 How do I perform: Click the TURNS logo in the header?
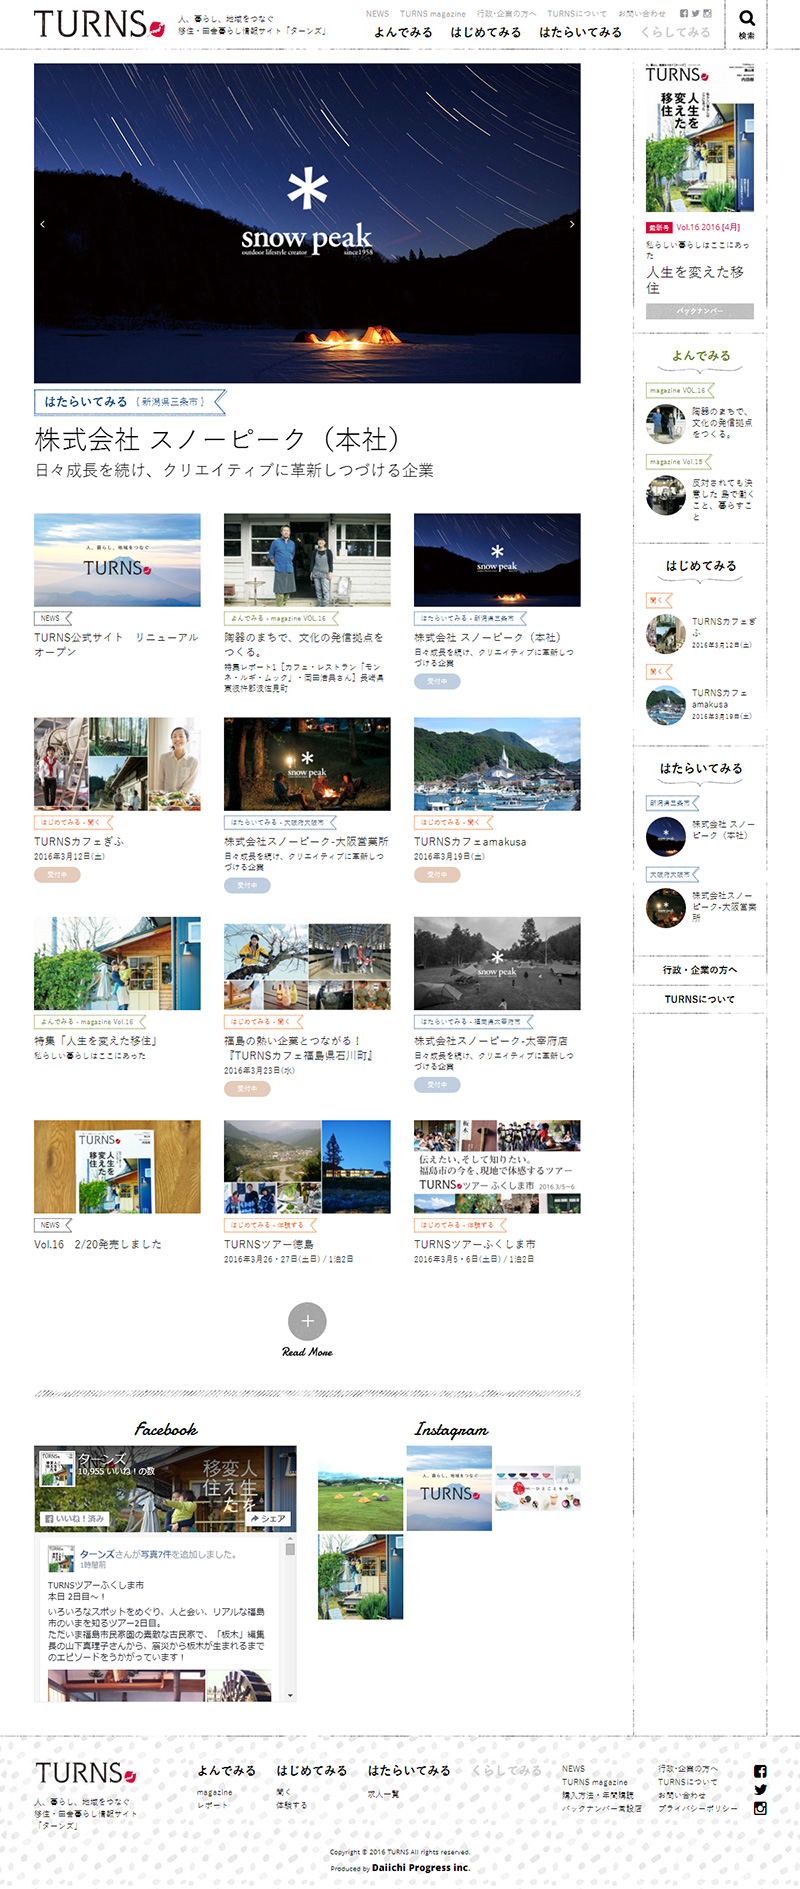[x=99, y=24]
